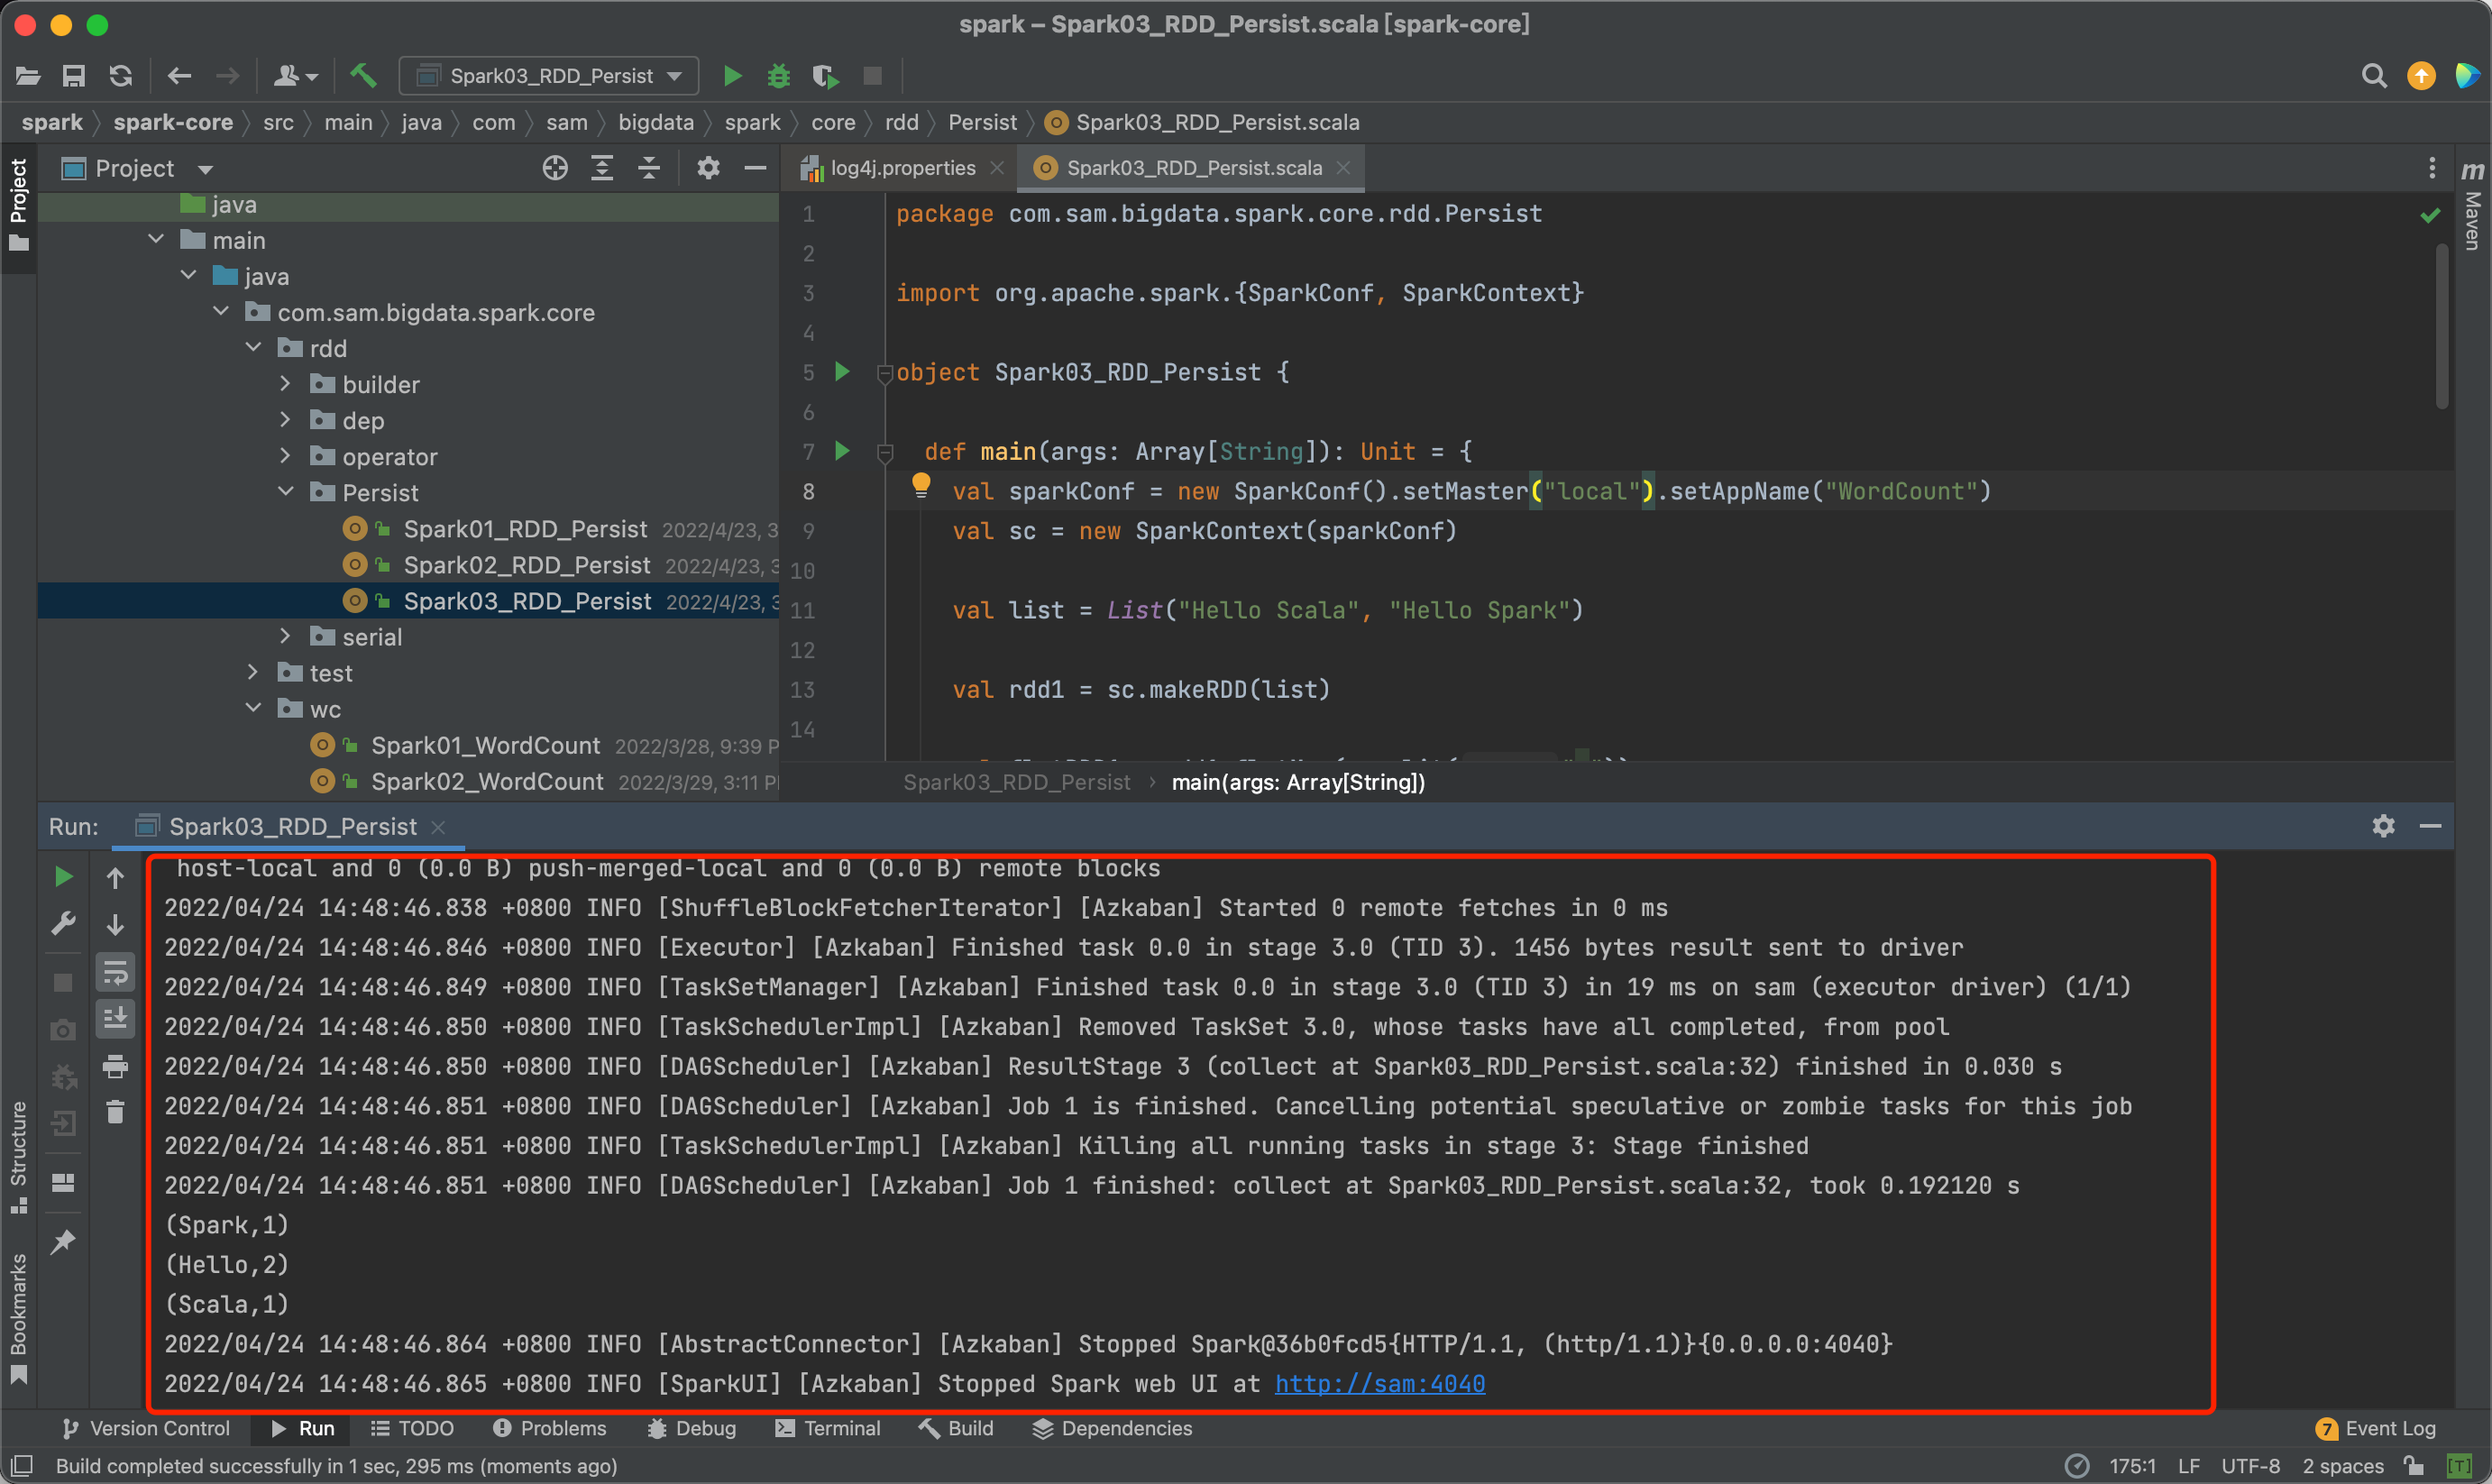2492x1484 pixels.
Task: Toggle the Bookmarks side panel
Action: pyautogui.click(x=18, y=1318)
